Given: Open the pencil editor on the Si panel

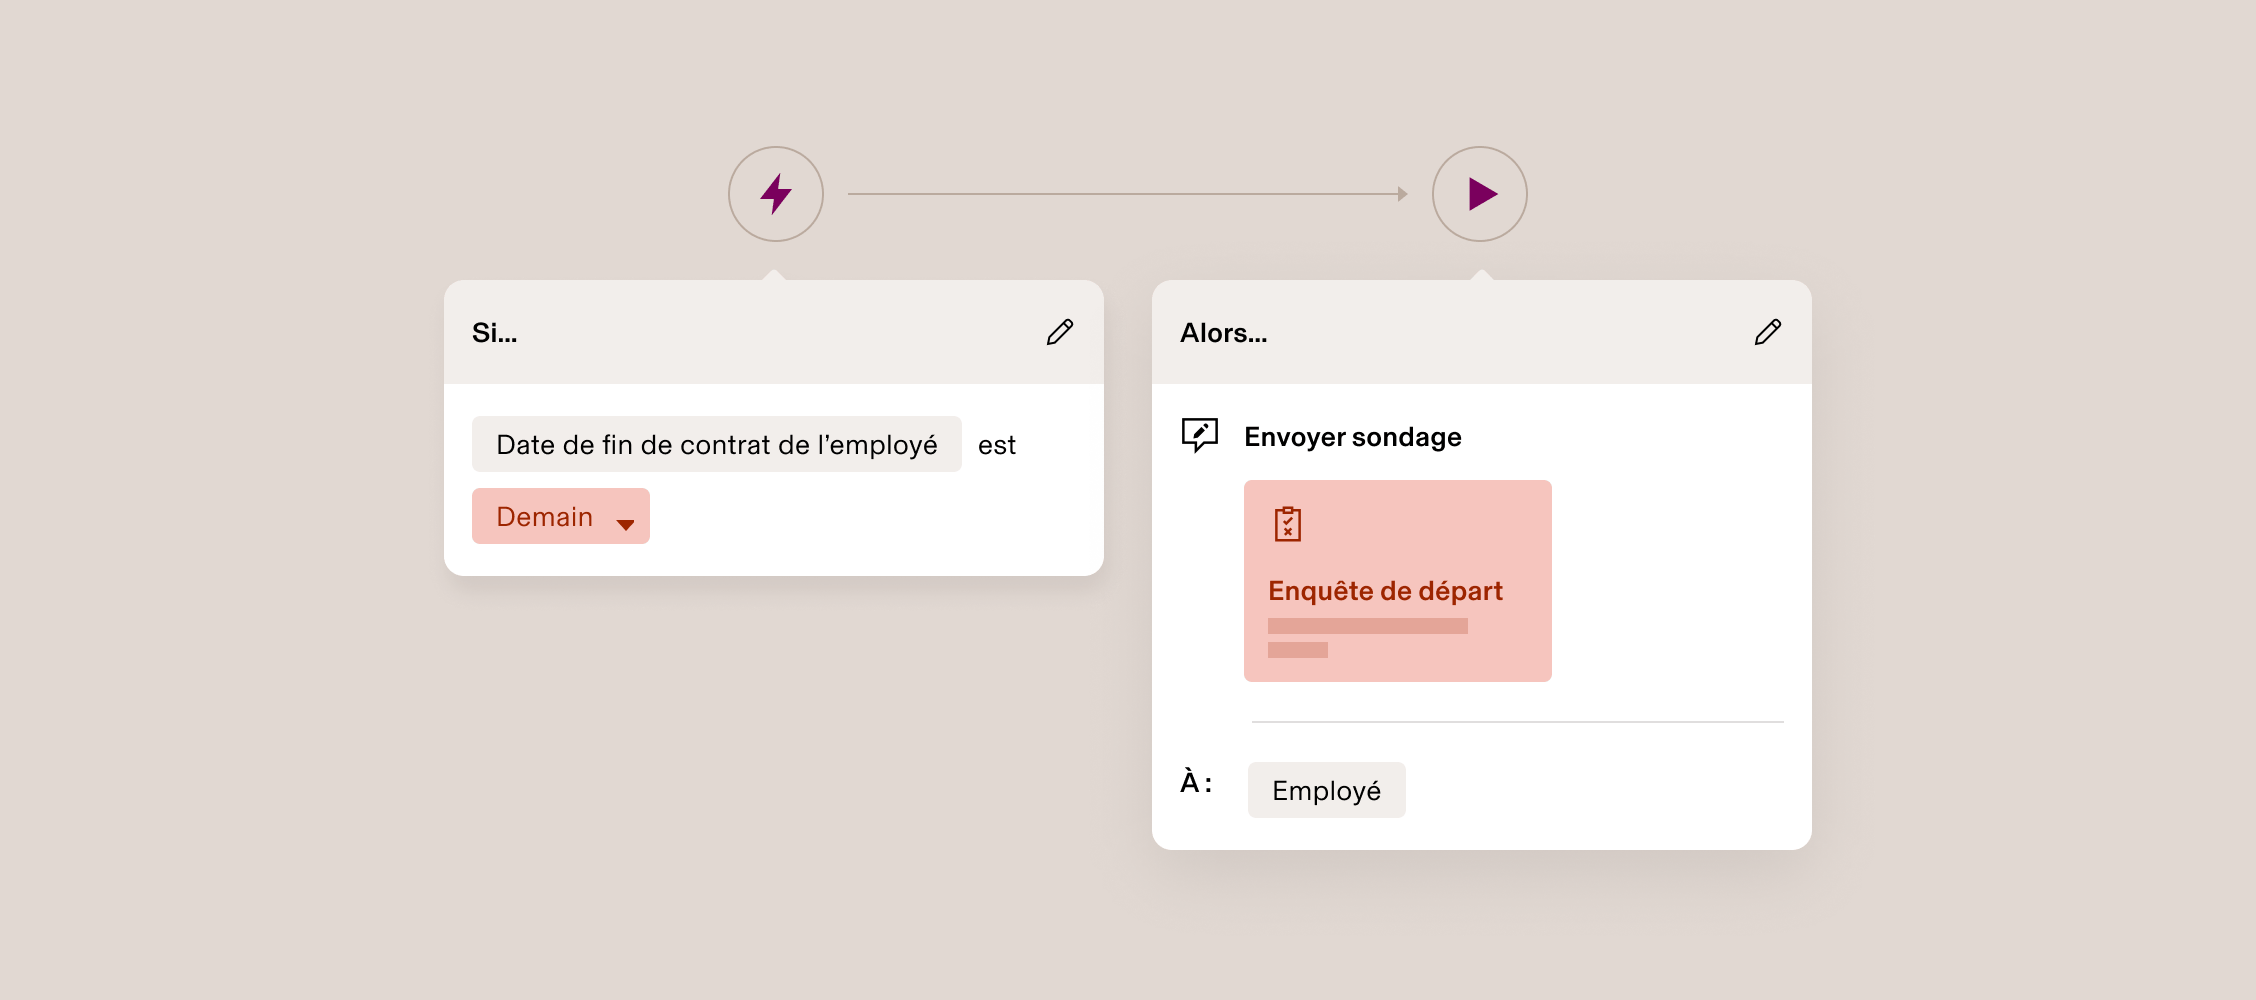Looking at the screenshot, I should click(1061, 332).
